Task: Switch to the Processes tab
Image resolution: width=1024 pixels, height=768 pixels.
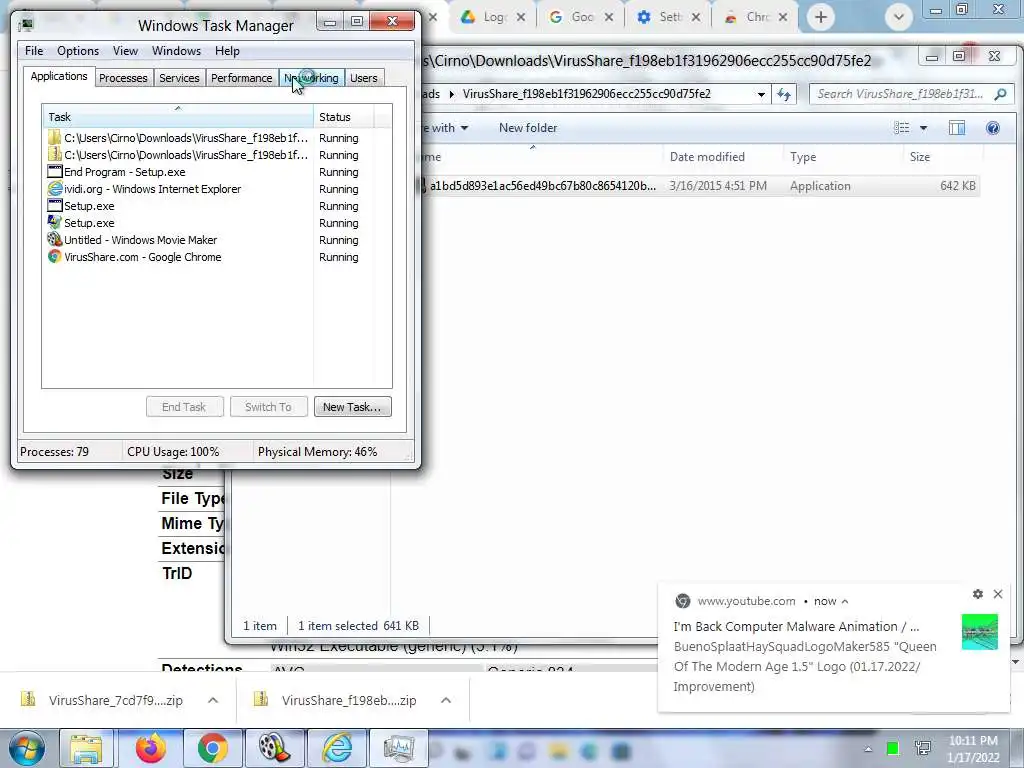Action: 123,78
